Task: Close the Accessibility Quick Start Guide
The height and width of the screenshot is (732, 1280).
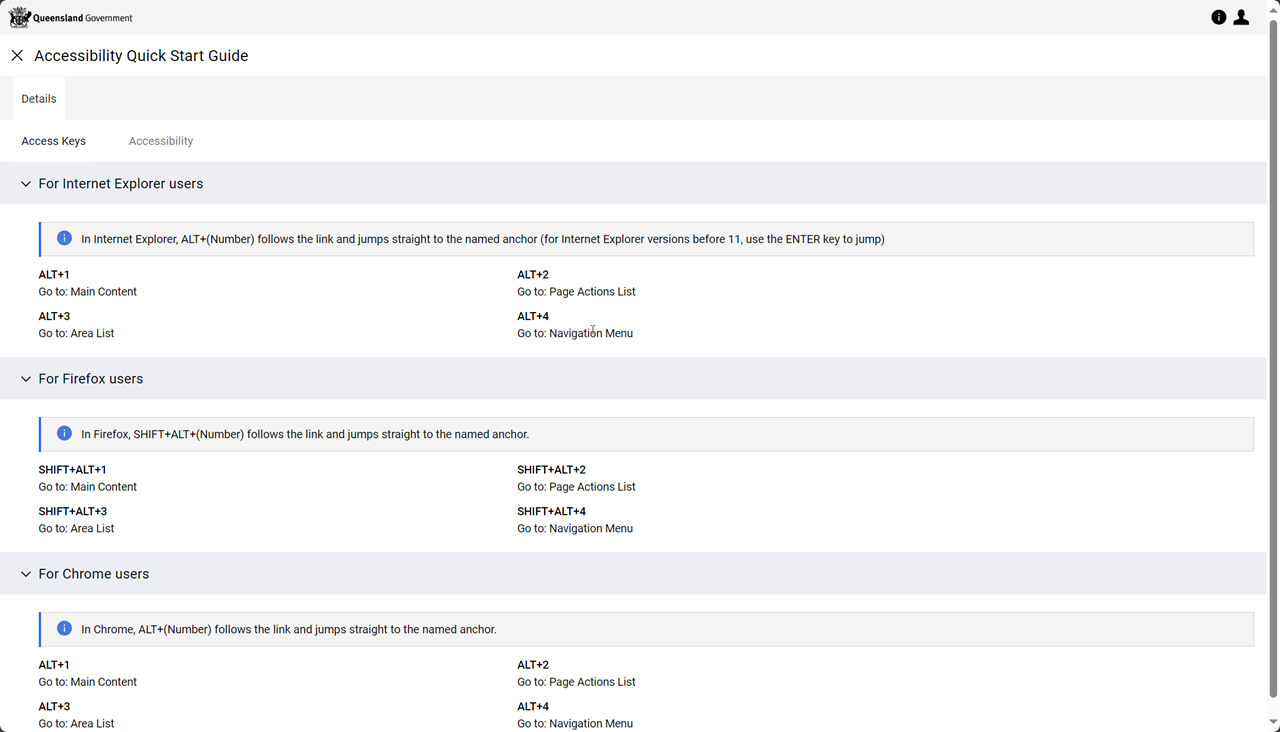Action: point(17,56)
